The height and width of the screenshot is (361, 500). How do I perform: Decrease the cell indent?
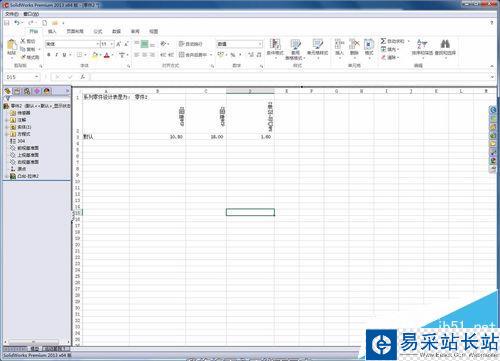coord(163,55)
